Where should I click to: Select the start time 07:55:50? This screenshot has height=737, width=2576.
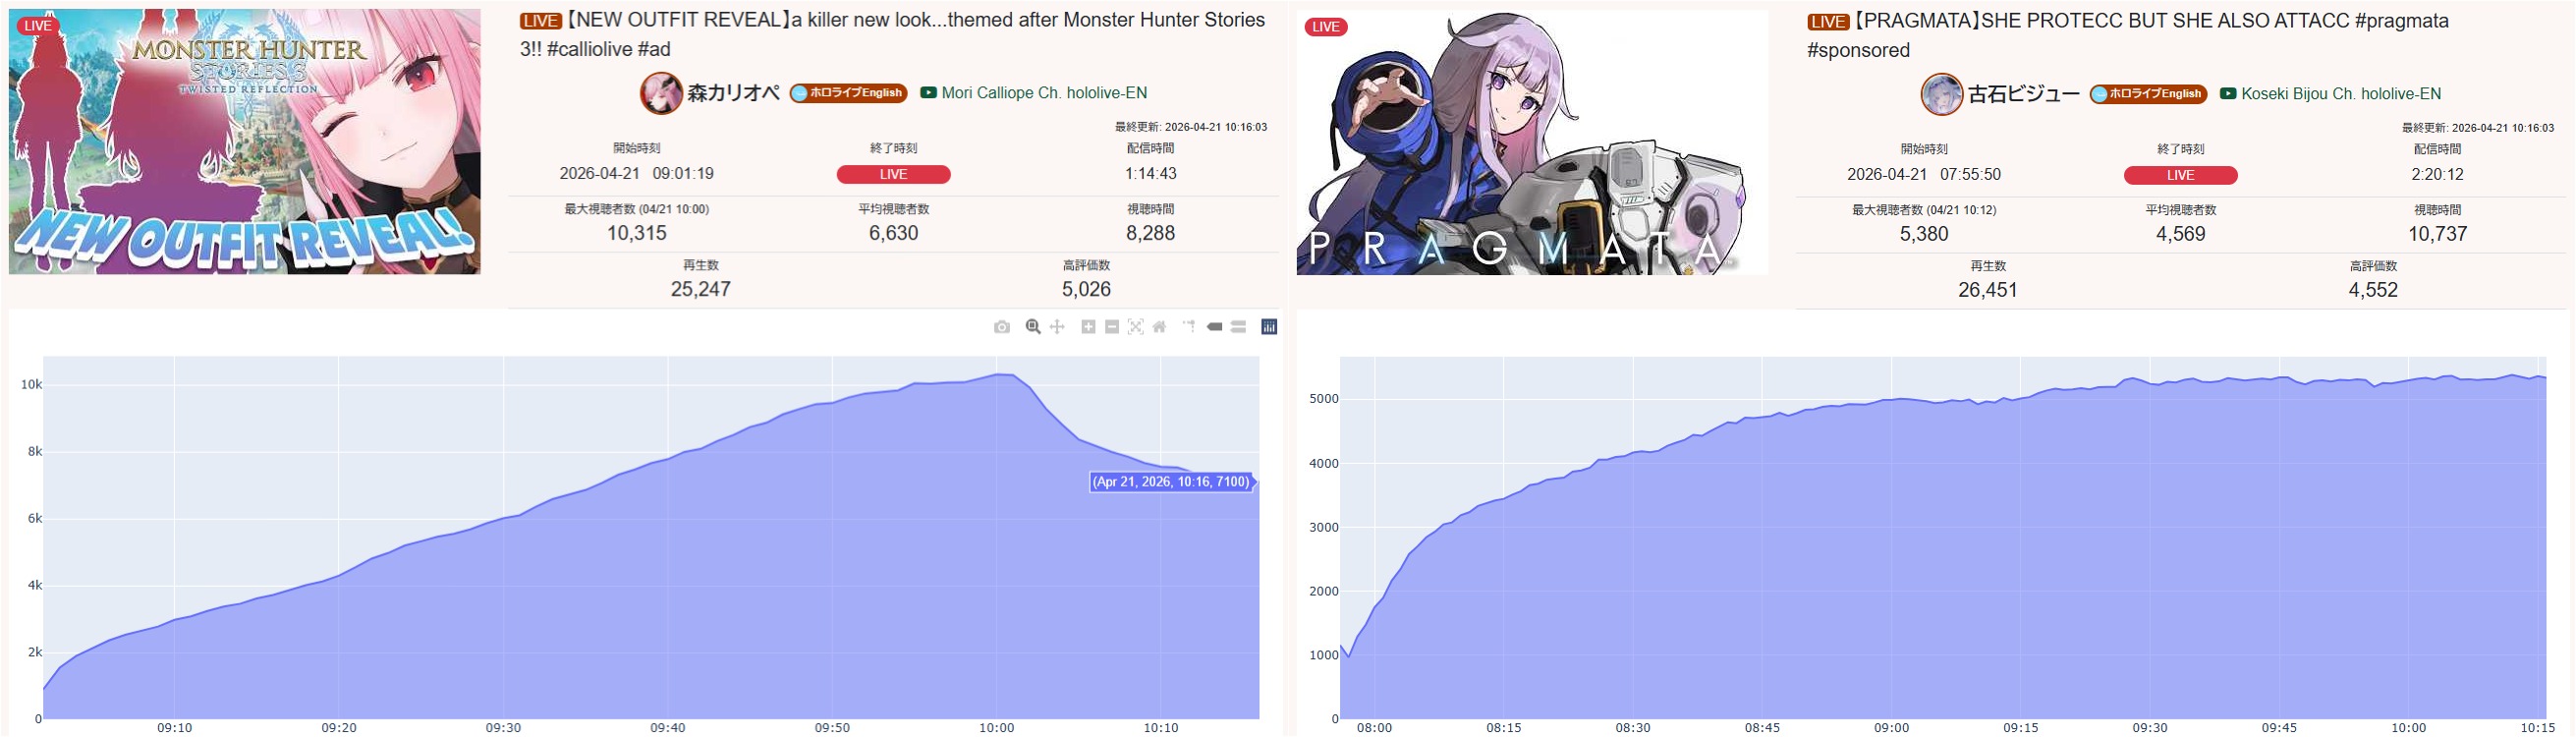(1971, 174)
